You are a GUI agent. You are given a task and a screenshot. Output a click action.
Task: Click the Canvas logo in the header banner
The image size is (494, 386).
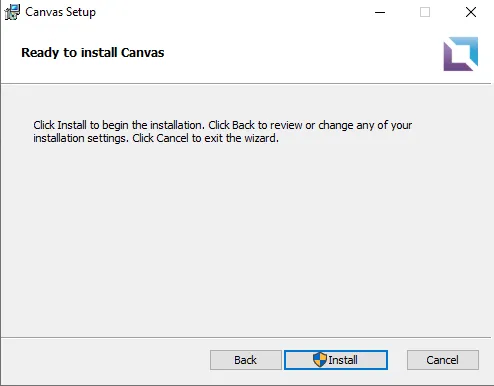pos(461,54)
